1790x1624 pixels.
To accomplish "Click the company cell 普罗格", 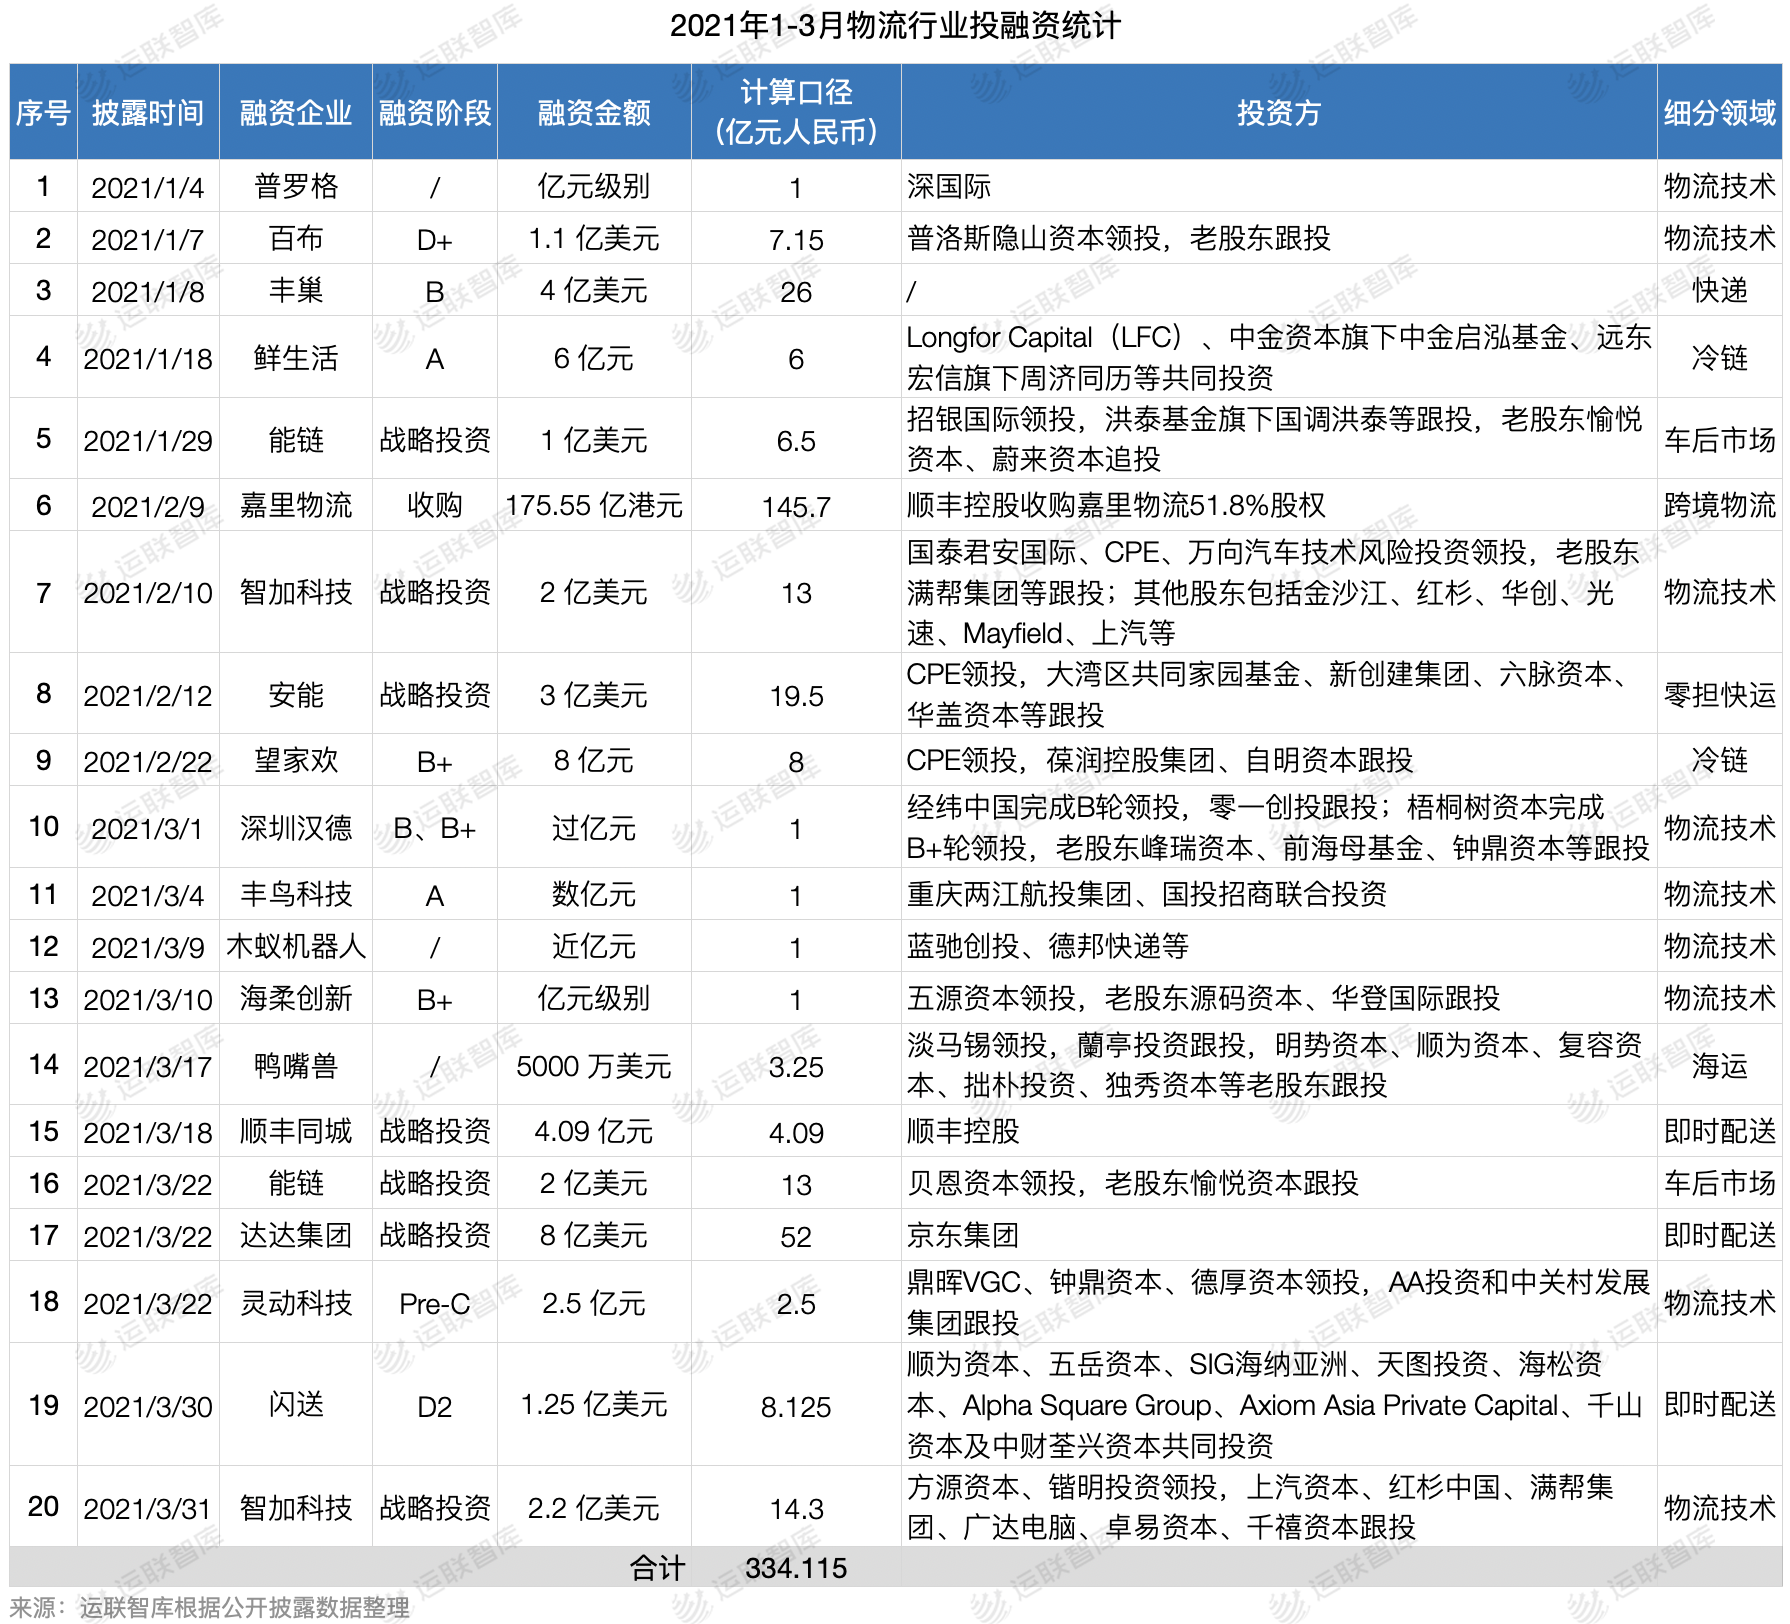I will point(296,187).
